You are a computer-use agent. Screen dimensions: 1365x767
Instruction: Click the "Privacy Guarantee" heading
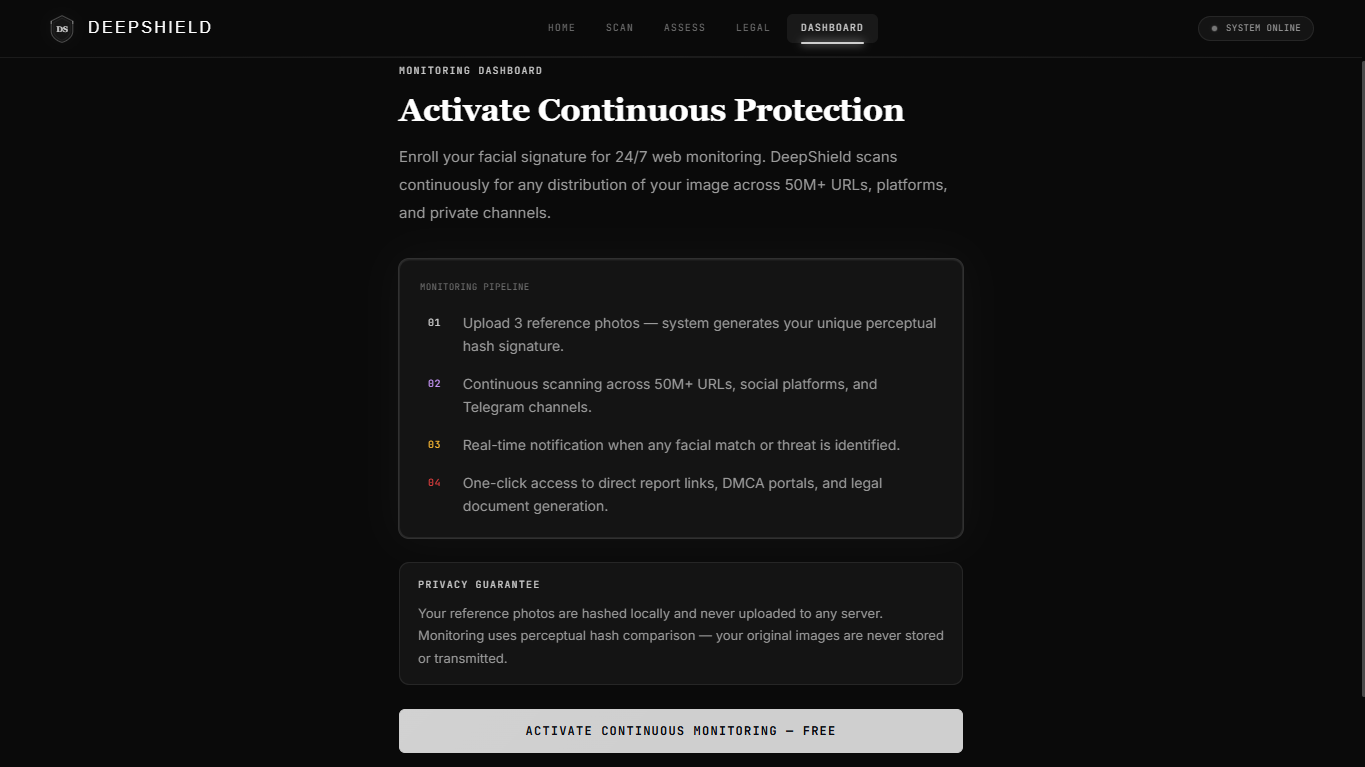[x=479, y=585]
